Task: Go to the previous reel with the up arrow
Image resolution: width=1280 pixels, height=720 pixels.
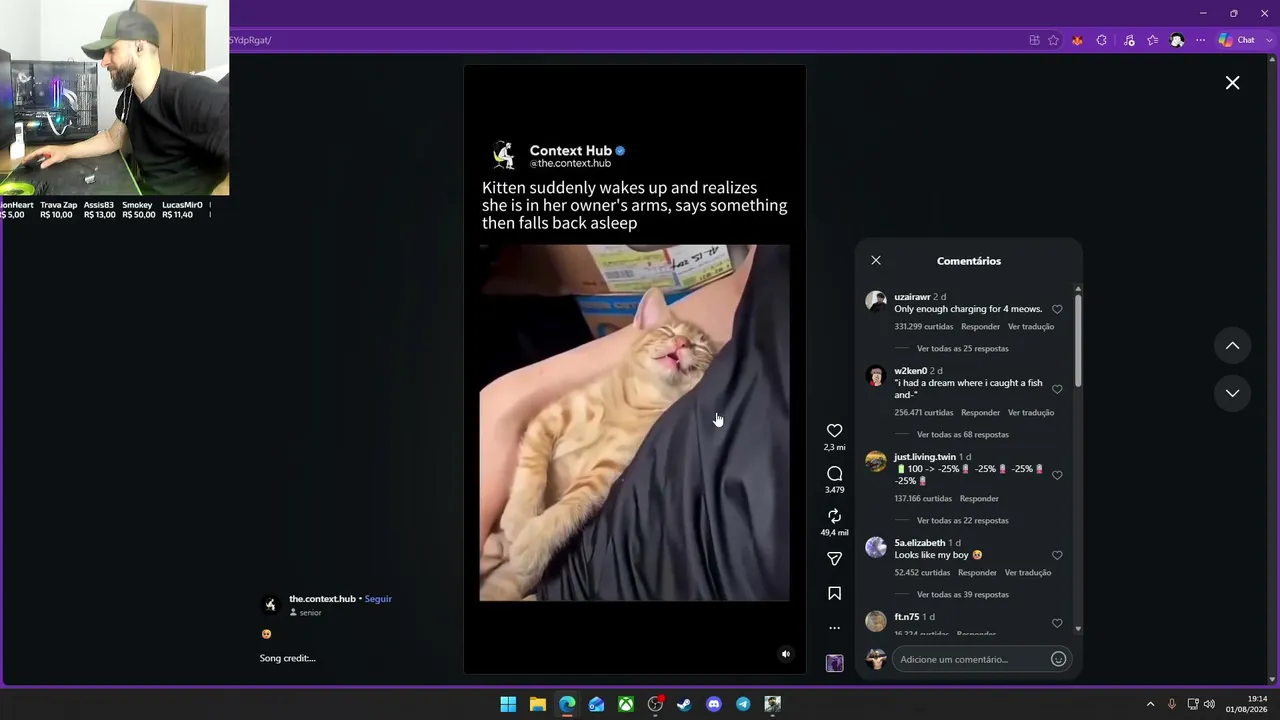Action: click(x=1232, y=346)
